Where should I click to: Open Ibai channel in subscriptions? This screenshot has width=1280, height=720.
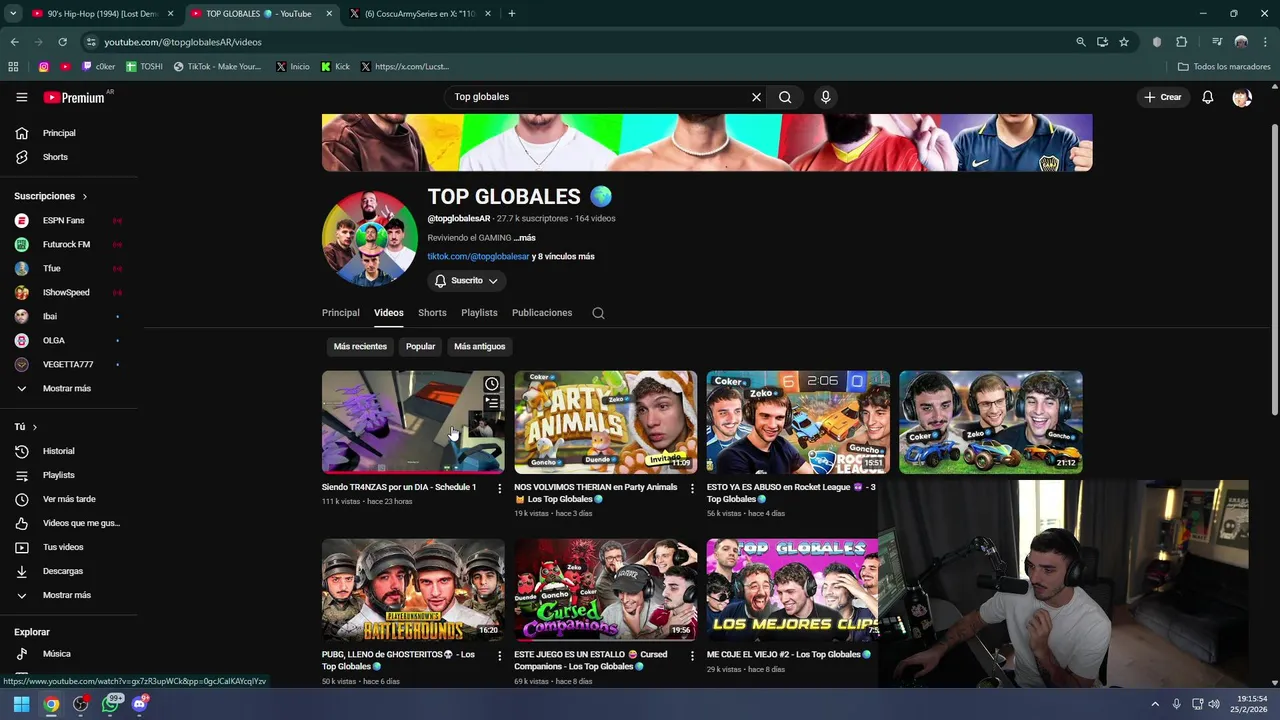70,316
